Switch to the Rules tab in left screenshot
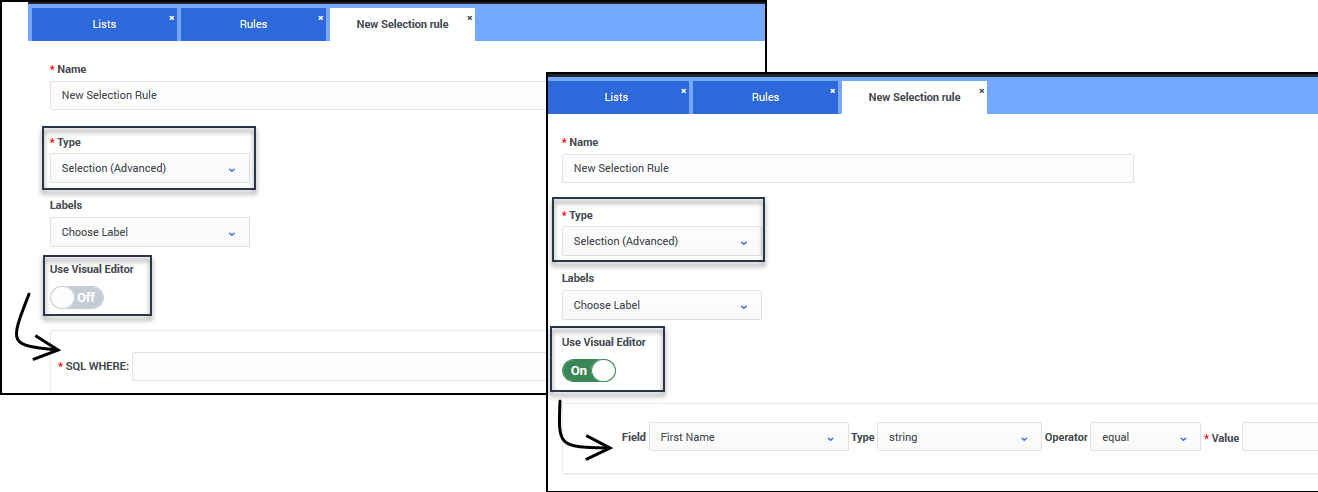1318x492 pixels. 253,24
